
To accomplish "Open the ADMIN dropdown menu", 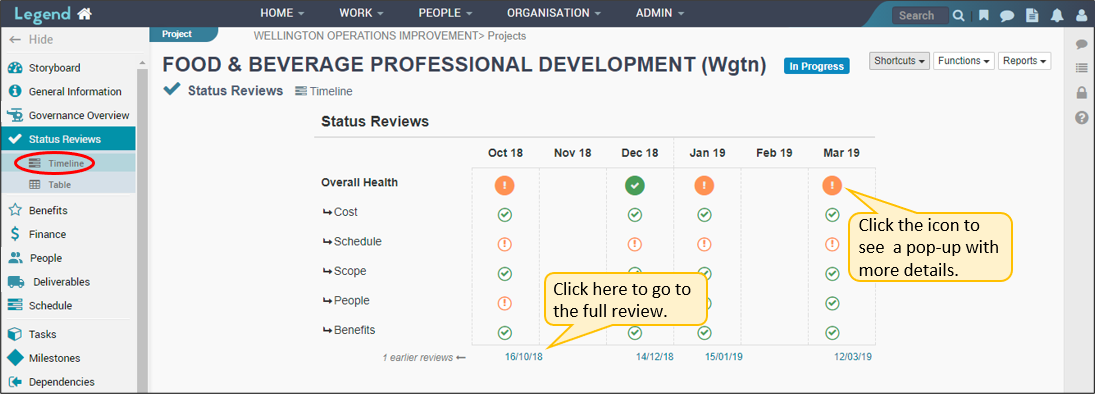I will pyautogui.click(x=660, y=13).
